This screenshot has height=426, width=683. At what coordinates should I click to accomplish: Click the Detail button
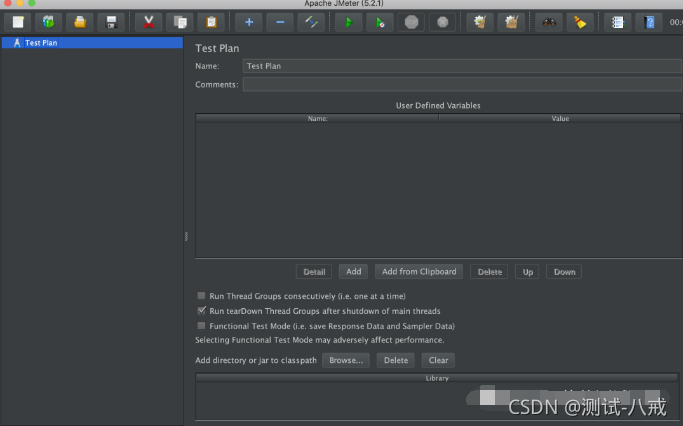(x=314, y=272)
